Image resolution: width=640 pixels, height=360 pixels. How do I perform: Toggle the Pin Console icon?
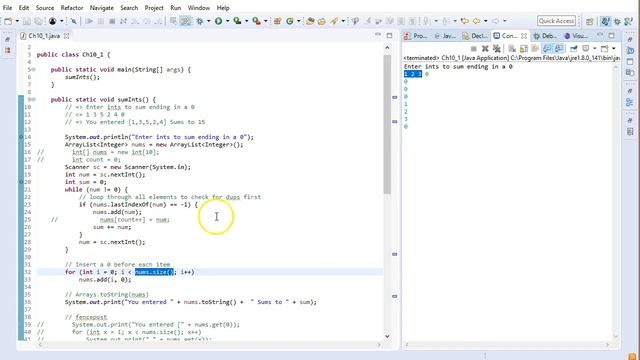tap(573, 49)
